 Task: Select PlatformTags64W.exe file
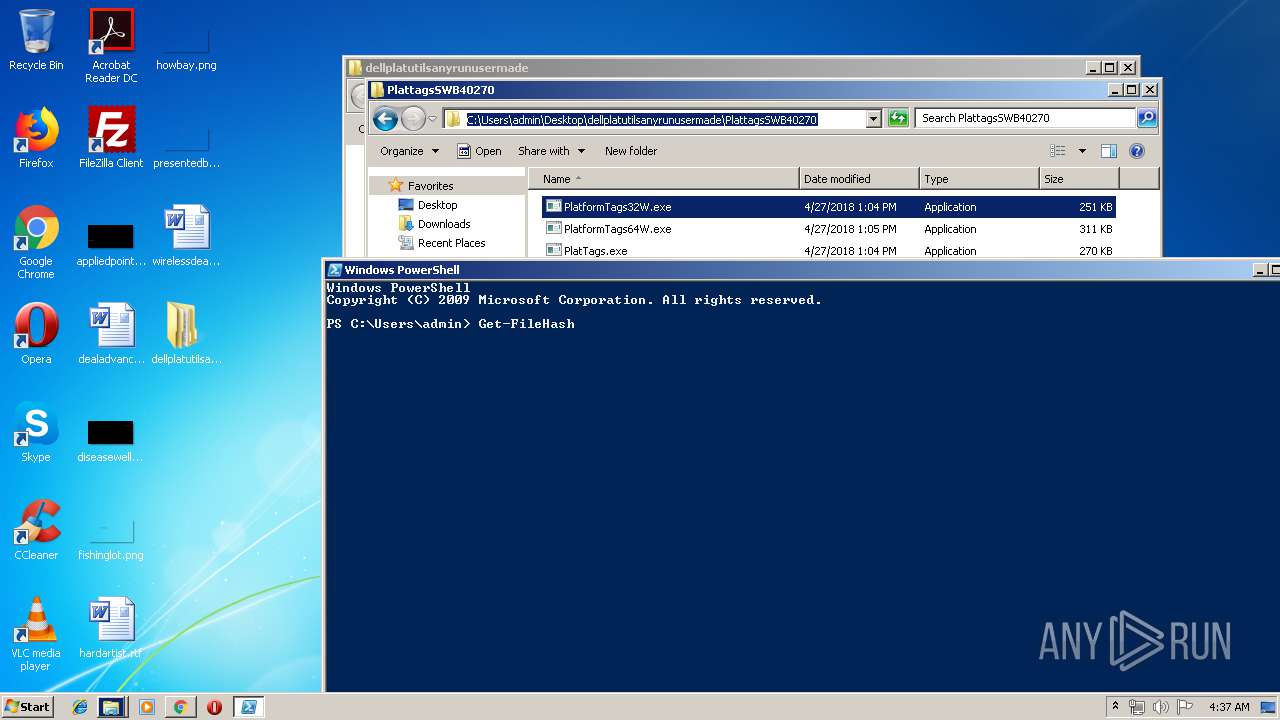(x=828, y=229)
